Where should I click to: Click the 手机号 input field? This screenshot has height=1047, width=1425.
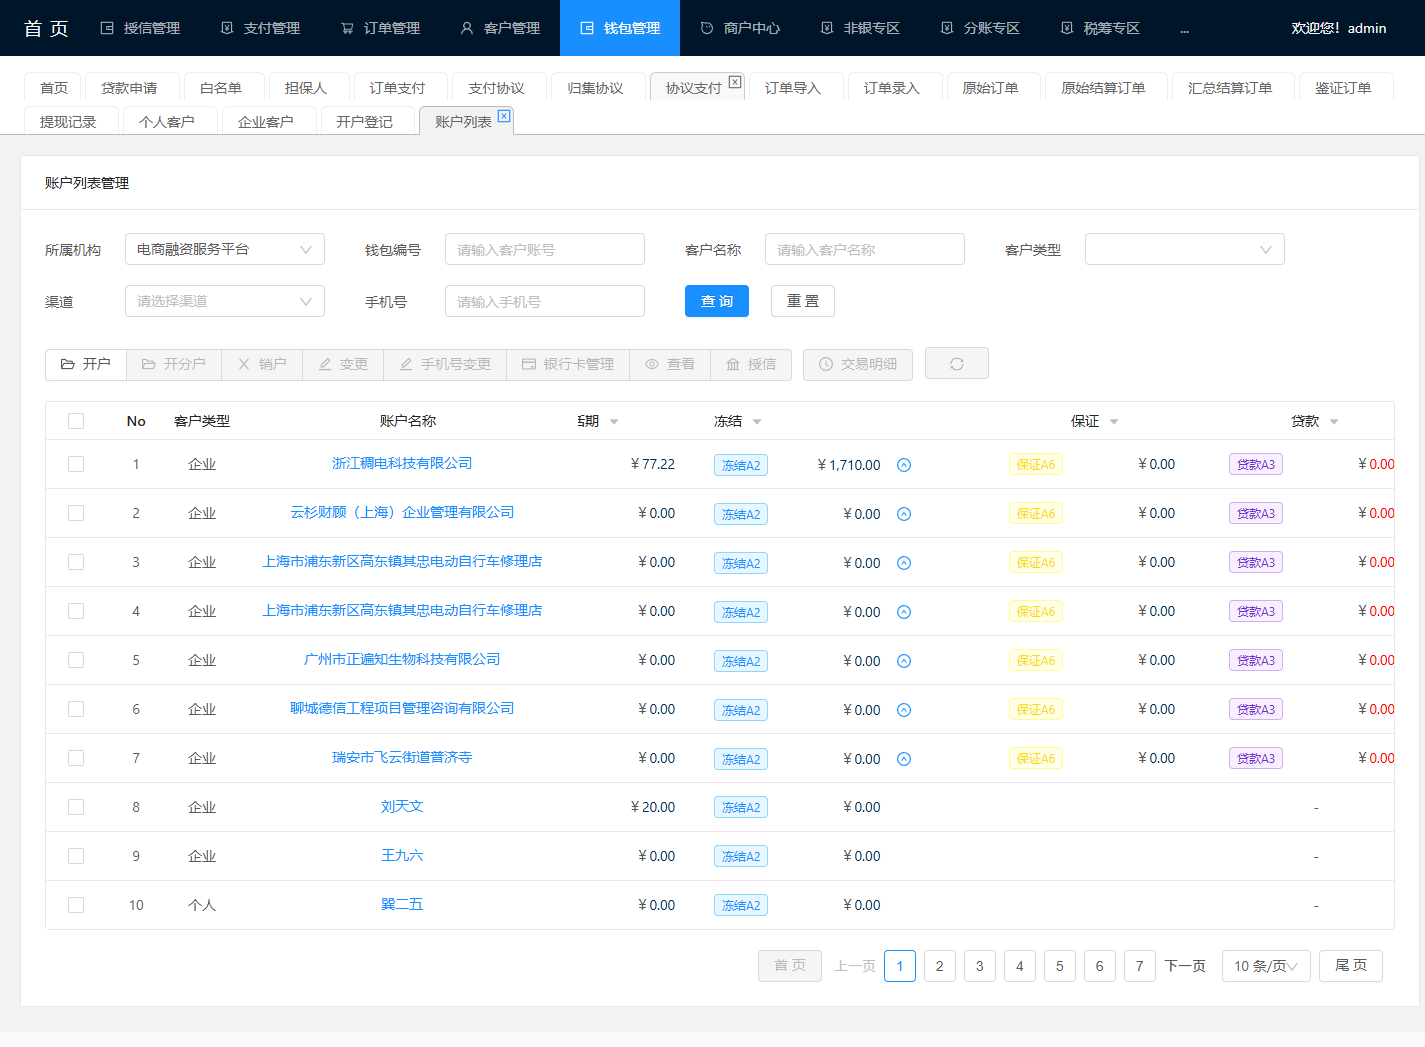pyautogui.click(x=545, y=301)
